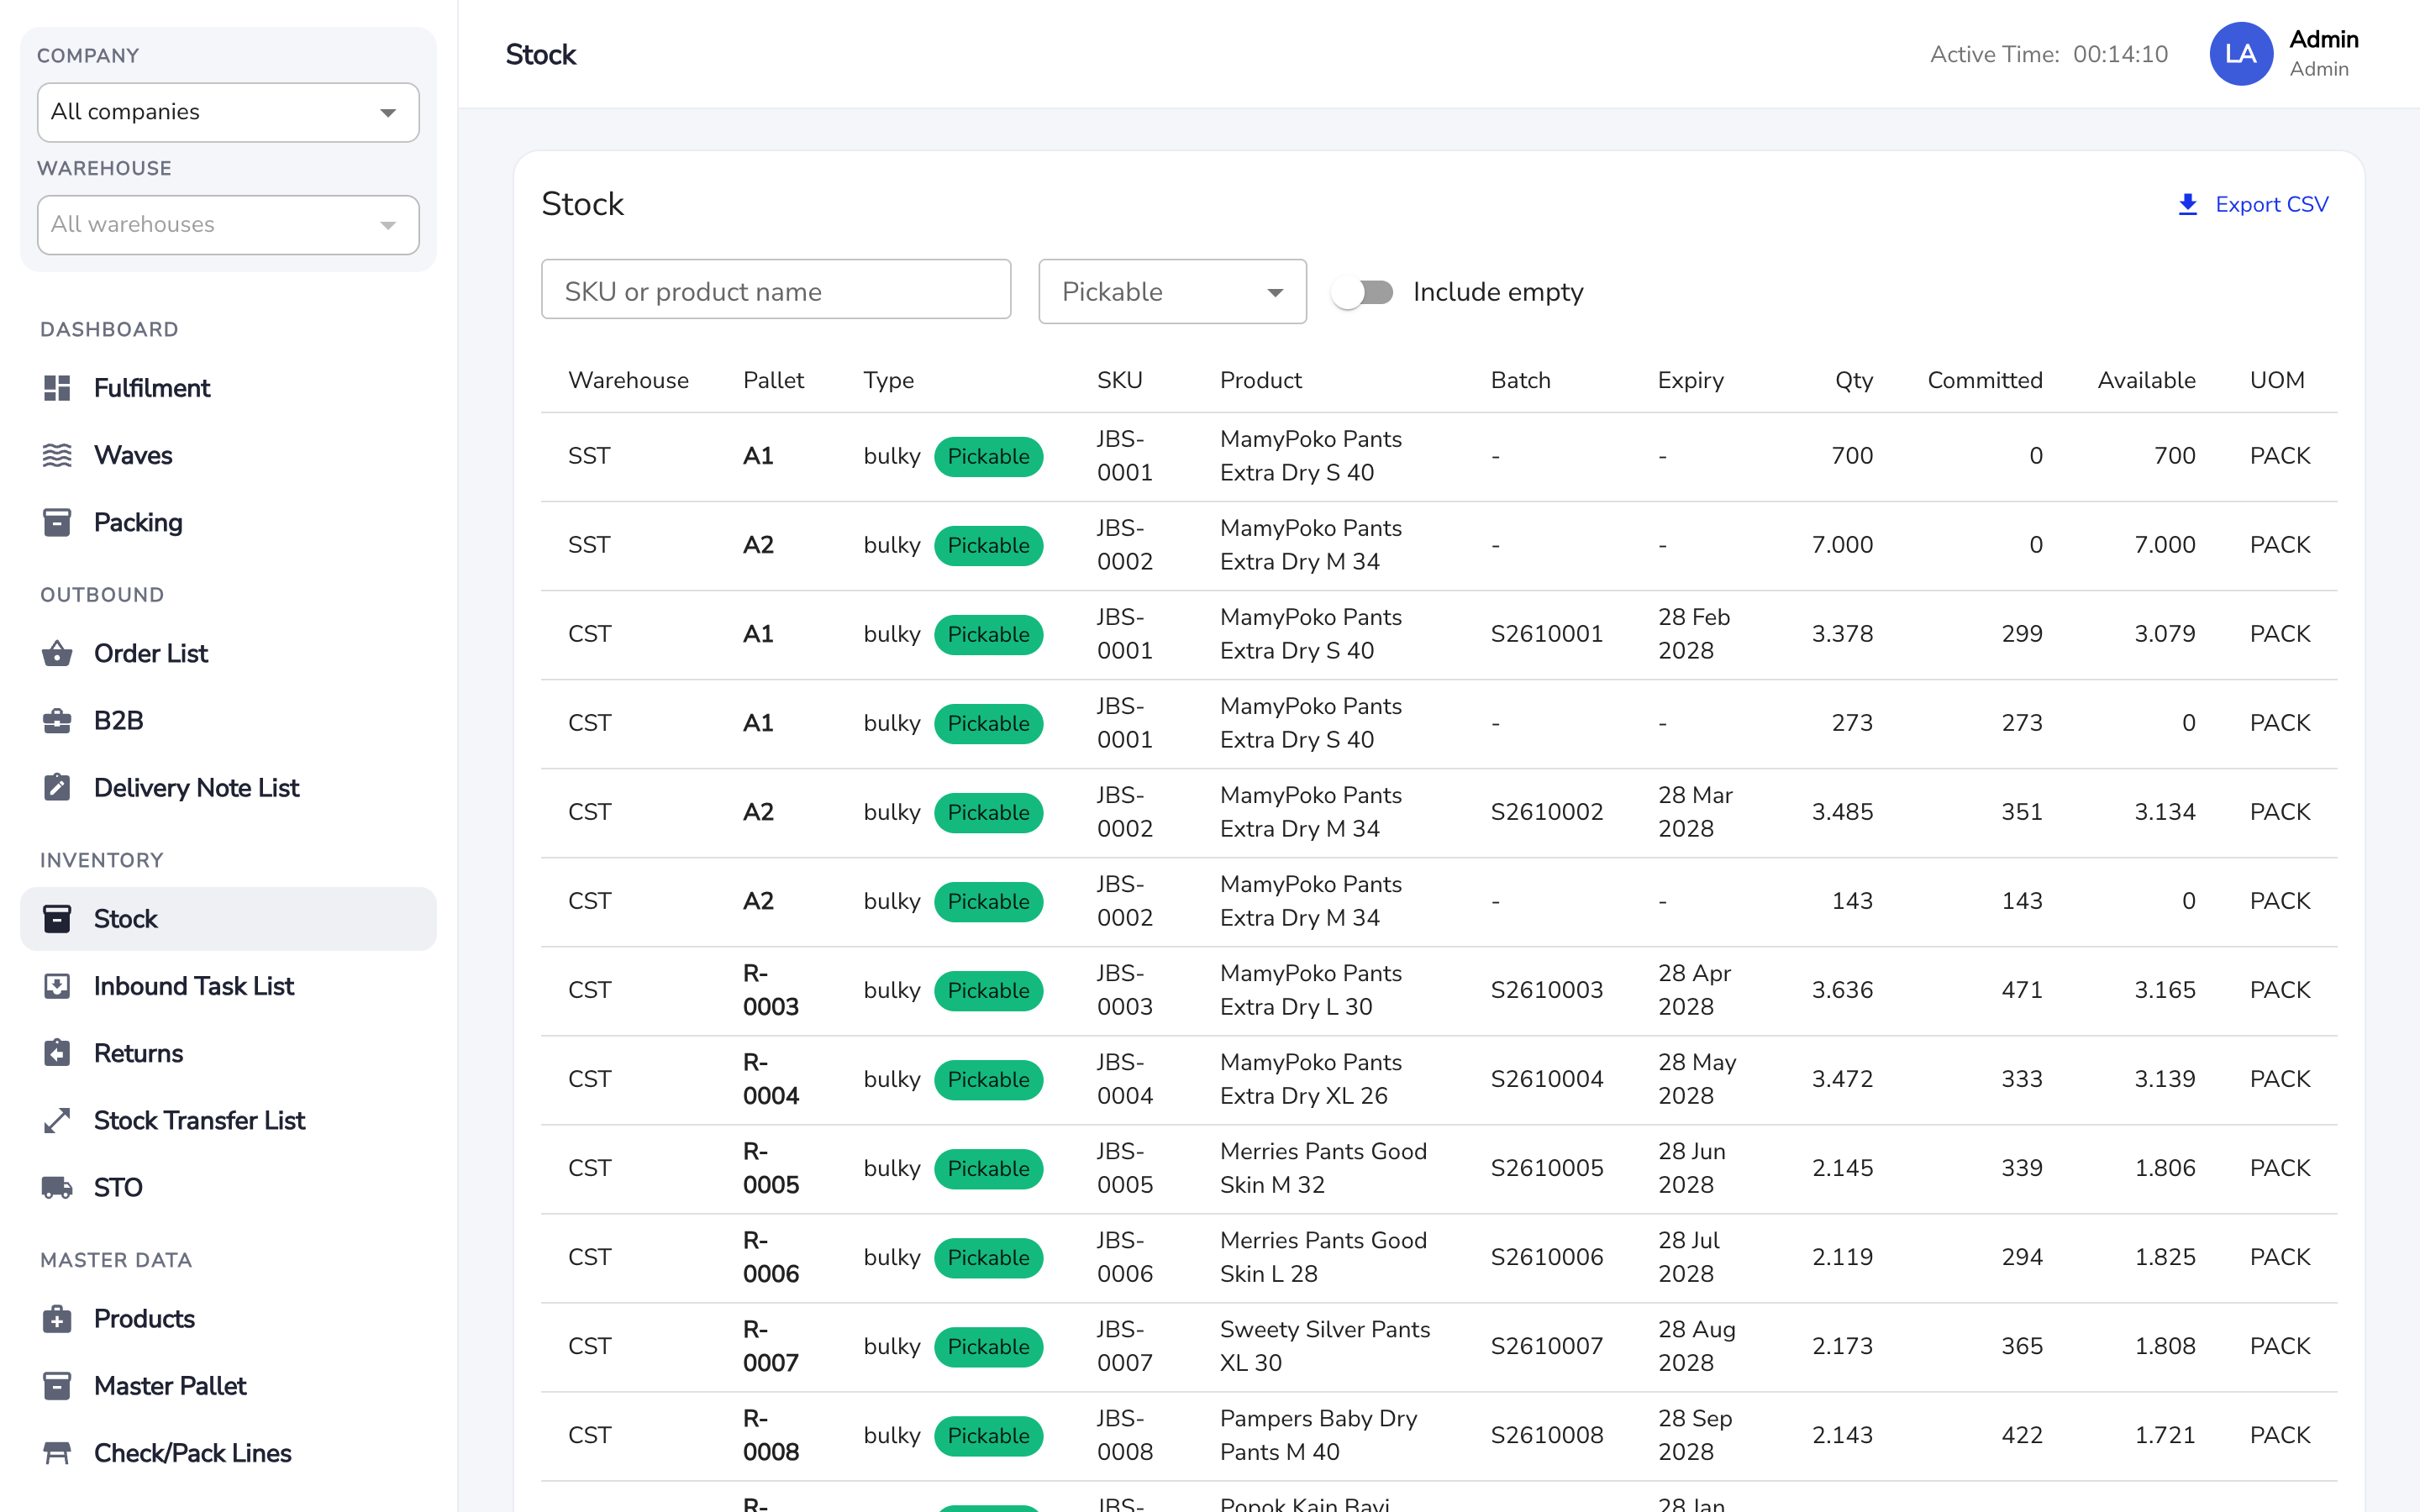Image resolution: width=2420 pixels, height=1512 pixels.
Task: Click the LA user avatar
Action: coord(2241,54)
